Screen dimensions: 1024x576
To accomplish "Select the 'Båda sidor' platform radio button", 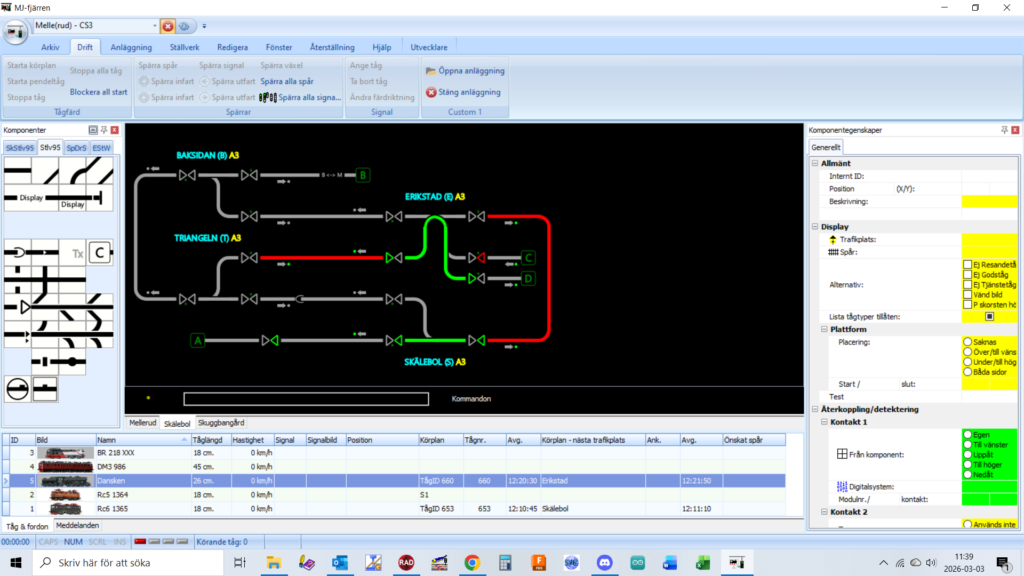I will click(x=967, y=371).
